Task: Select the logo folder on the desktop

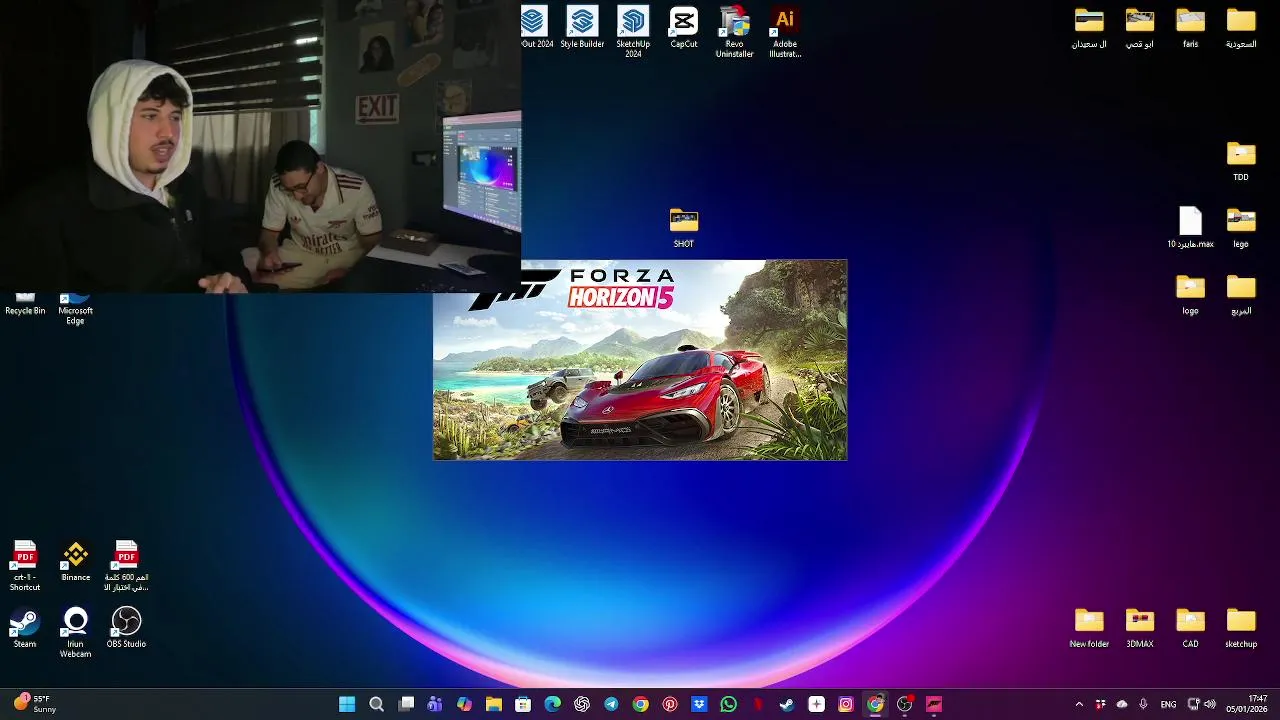Action: pos(1190,295)
